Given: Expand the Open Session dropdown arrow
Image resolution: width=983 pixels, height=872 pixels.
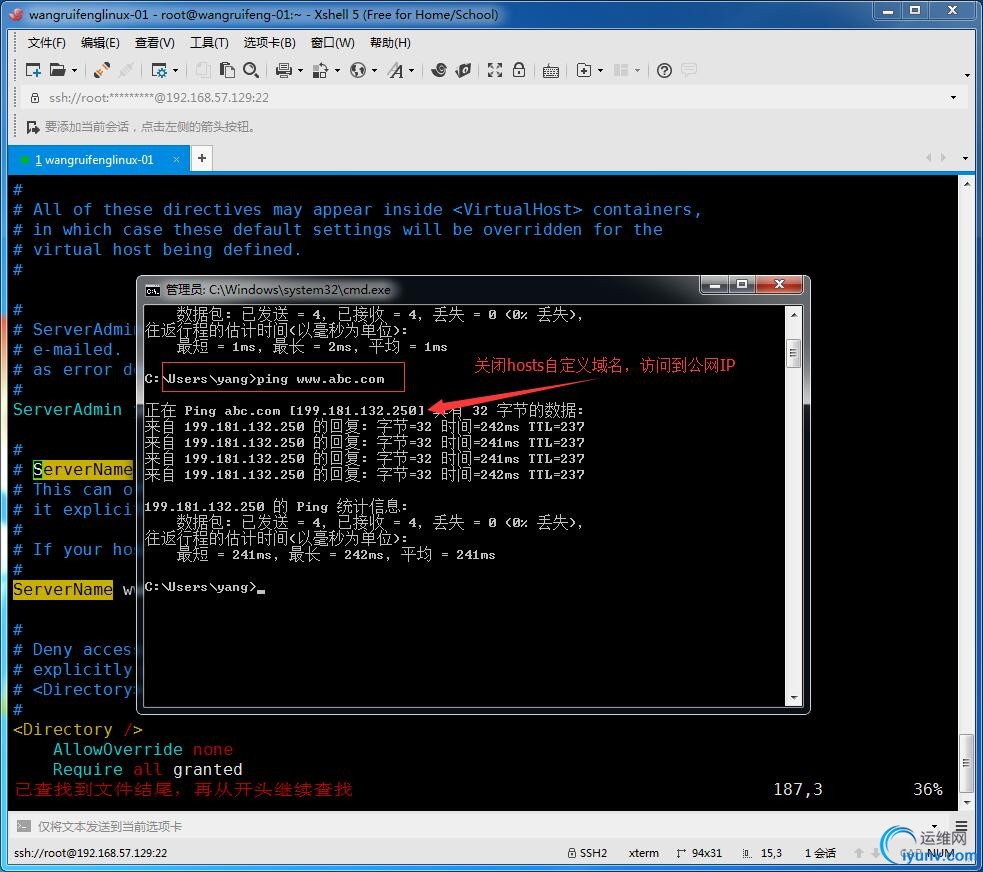Looking at the screenshot, I should 74,70.
